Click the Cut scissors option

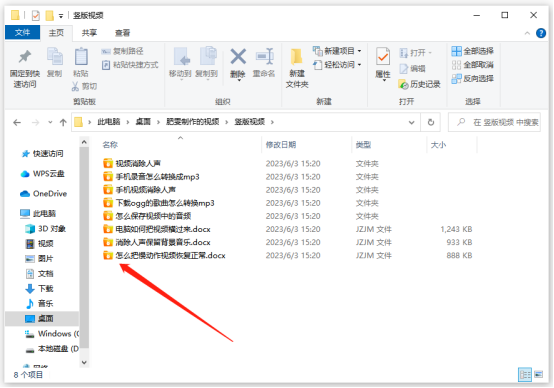pyautogui.click(x=84, y=86)
